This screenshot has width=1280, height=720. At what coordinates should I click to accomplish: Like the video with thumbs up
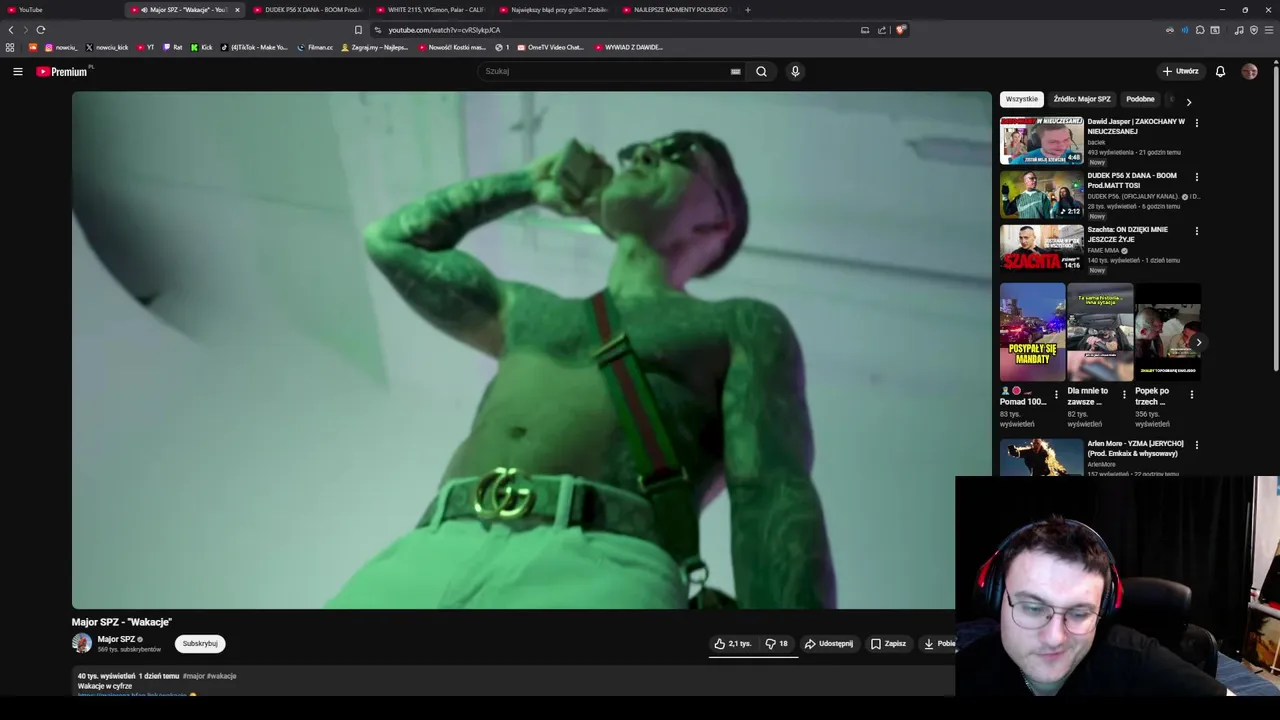pos(732,644)
